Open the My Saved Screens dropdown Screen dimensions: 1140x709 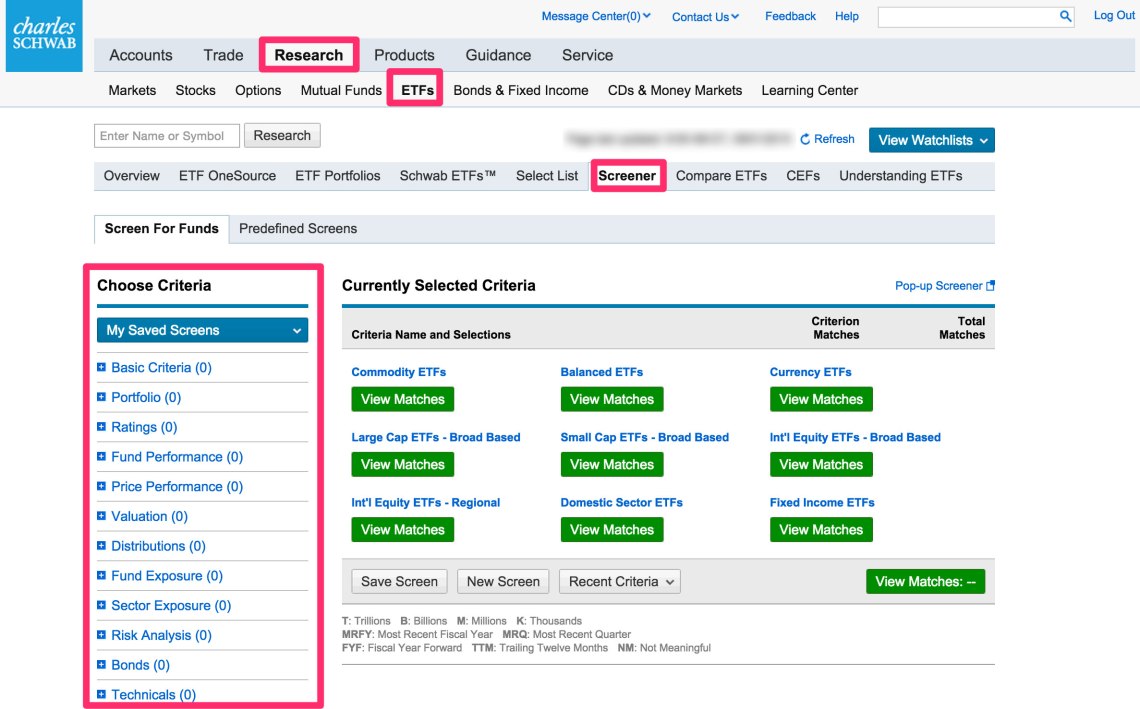pyautogui.click(x=203, y=330)
